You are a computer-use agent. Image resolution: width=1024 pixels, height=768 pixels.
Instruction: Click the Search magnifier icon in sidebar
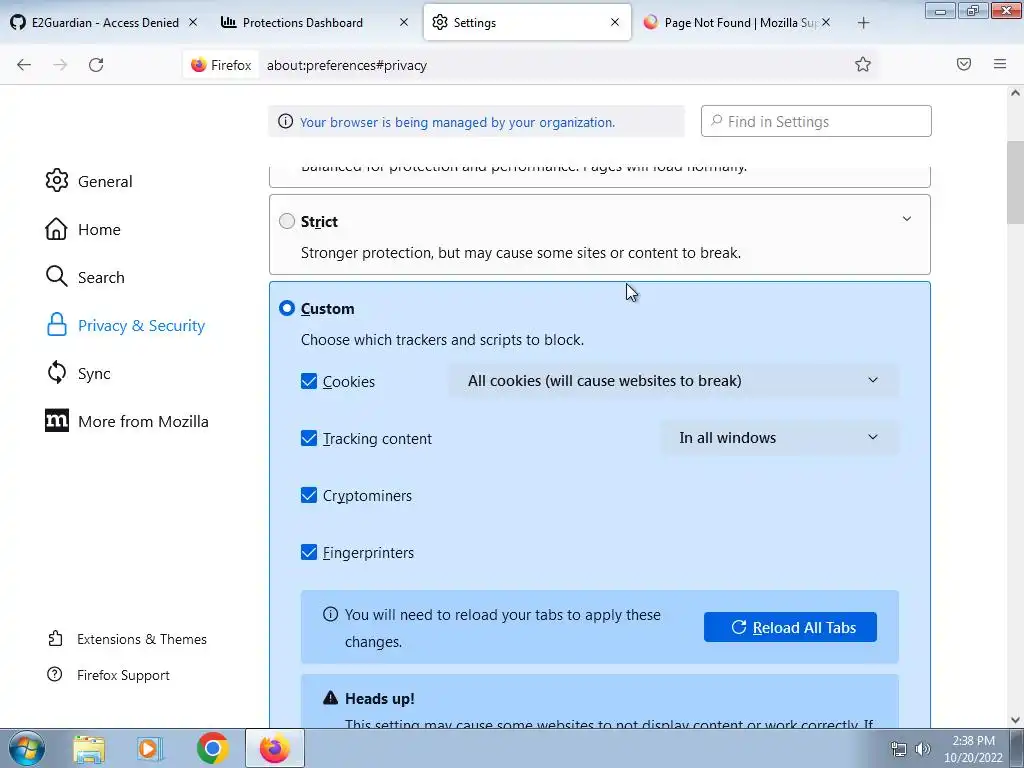(x=56, y=277)
